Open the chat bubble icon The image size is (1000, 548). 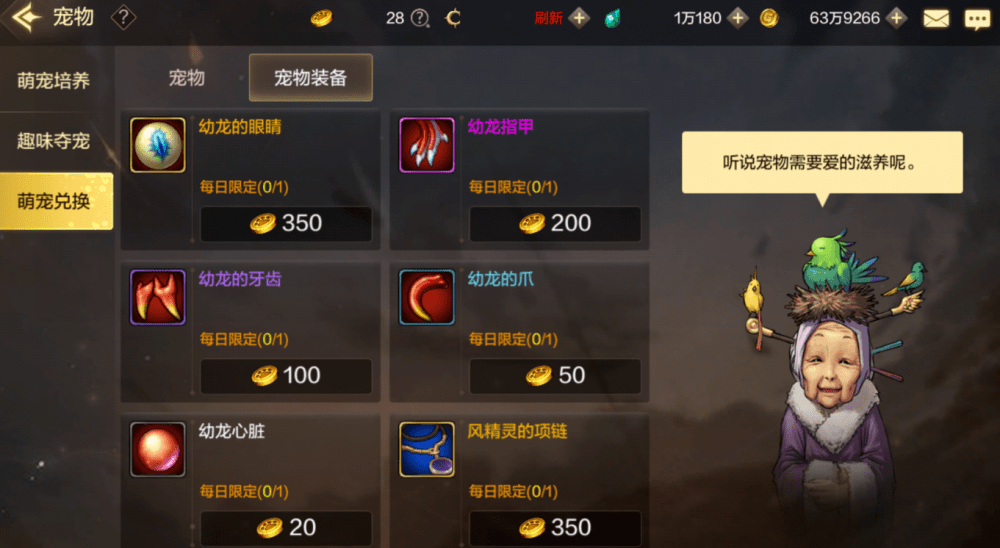point(977,19)
